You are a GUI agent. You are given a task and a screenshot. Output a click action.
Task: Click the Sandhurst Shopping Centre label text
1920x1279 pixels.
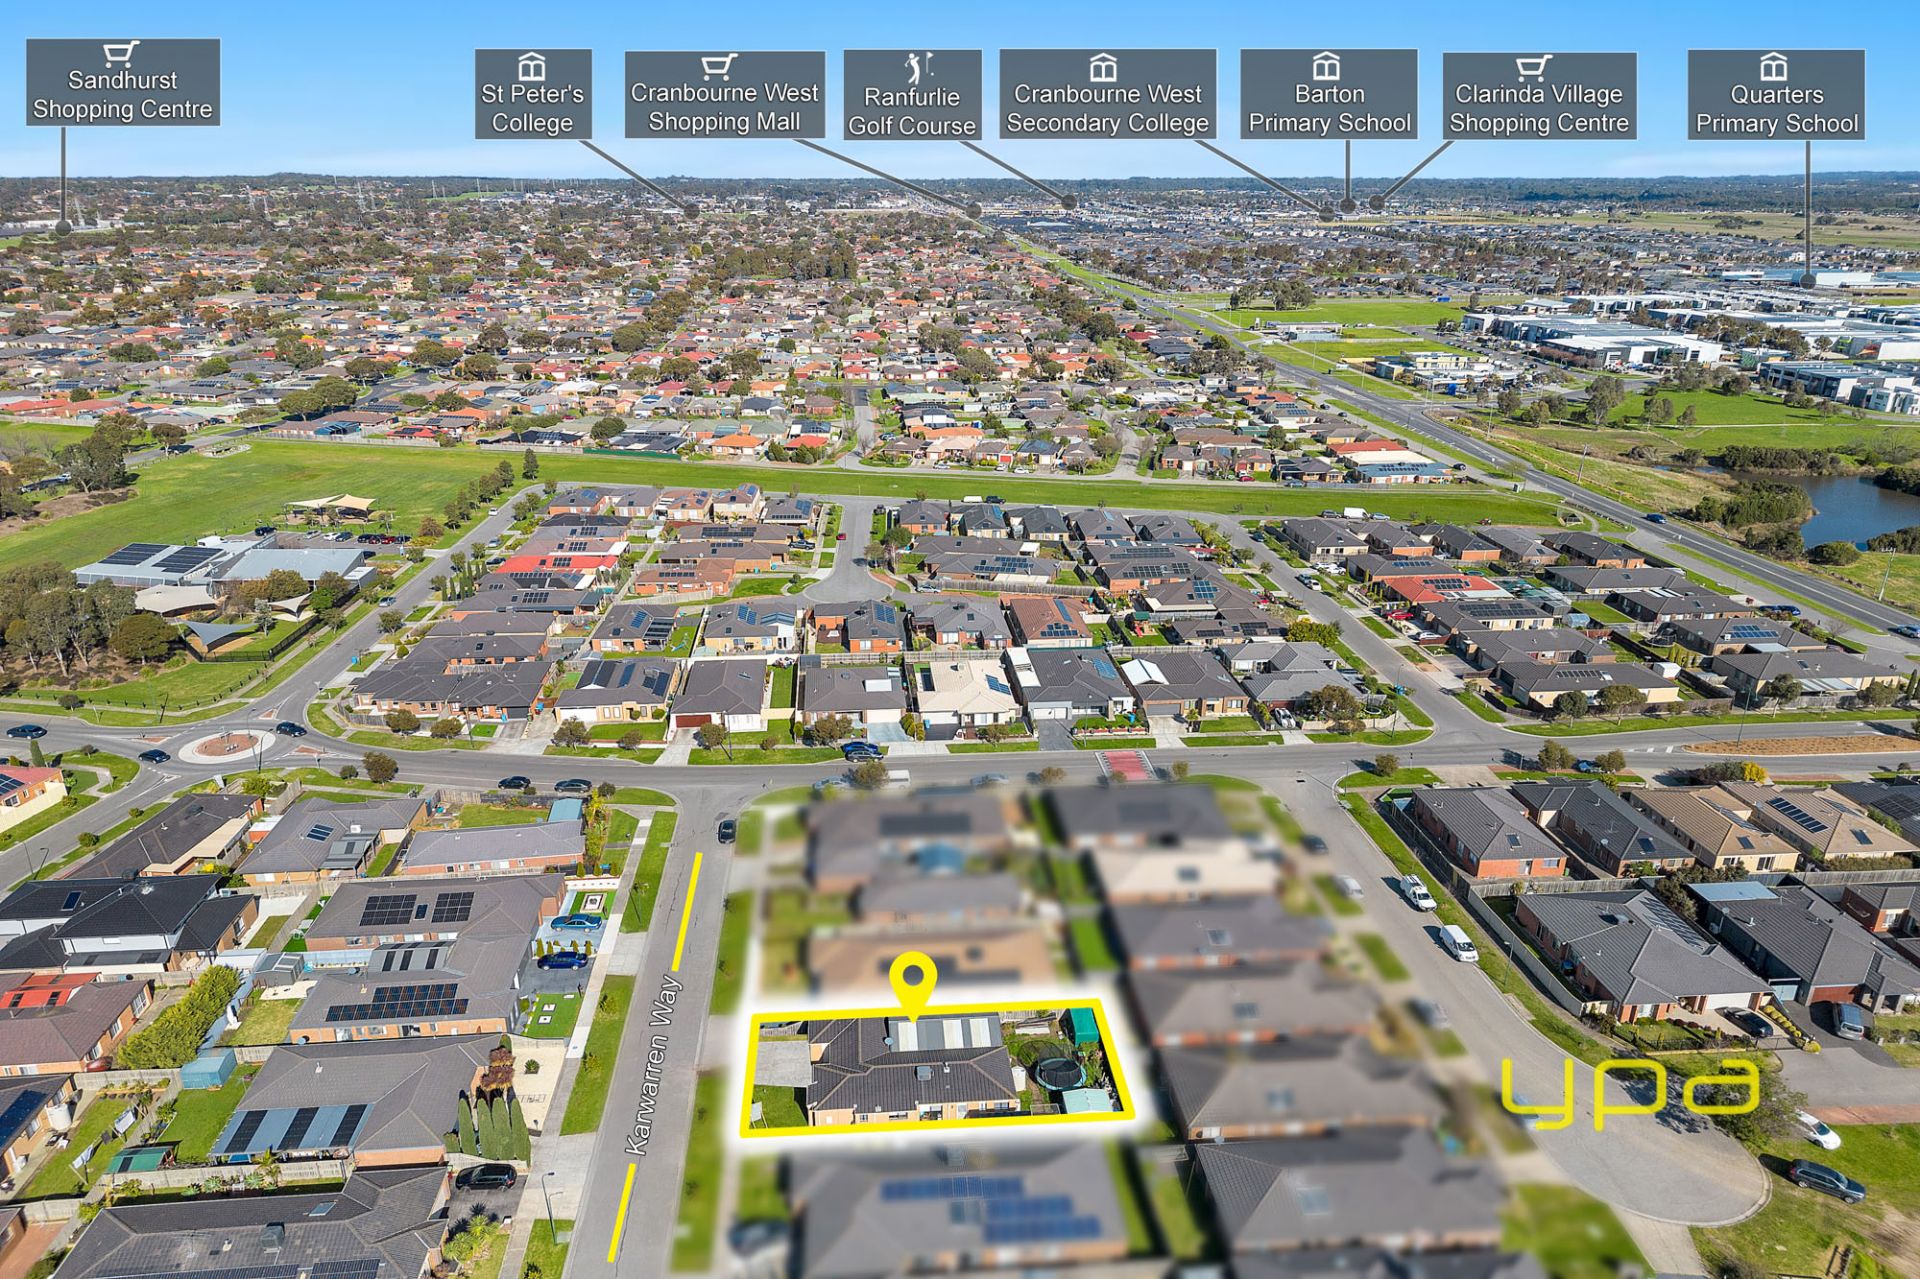tap(122, 95)
